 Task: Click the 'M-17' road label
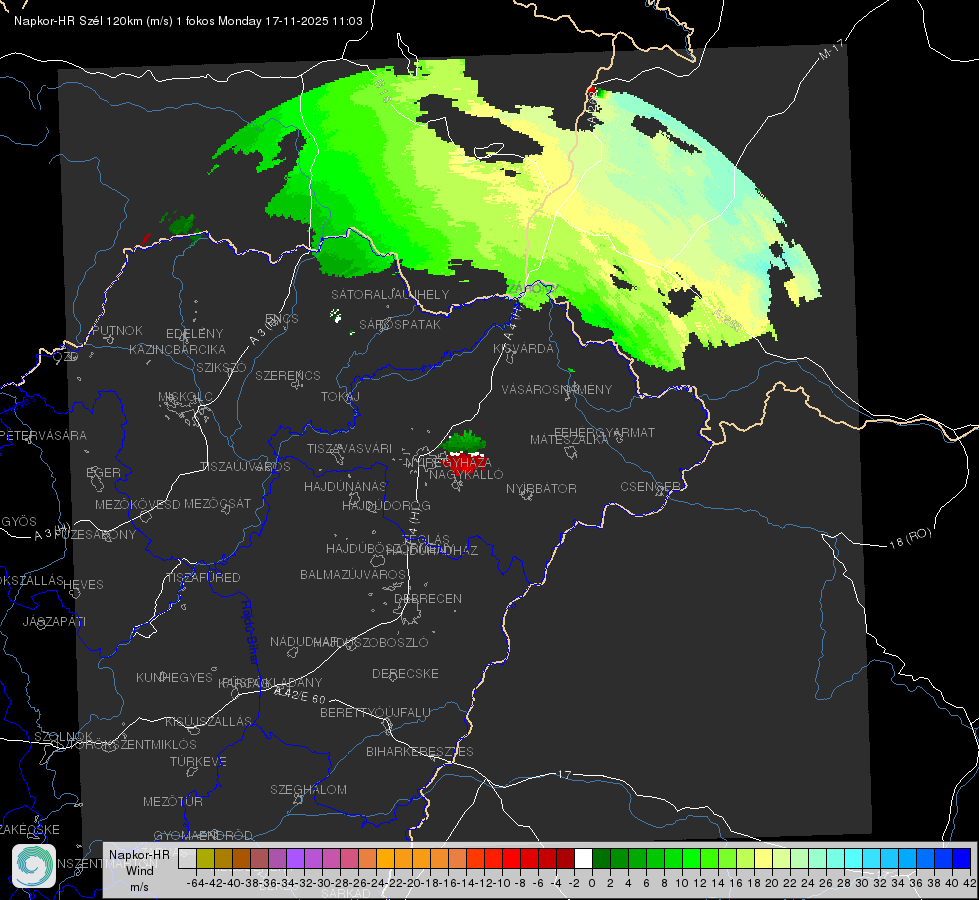(831, 50)
